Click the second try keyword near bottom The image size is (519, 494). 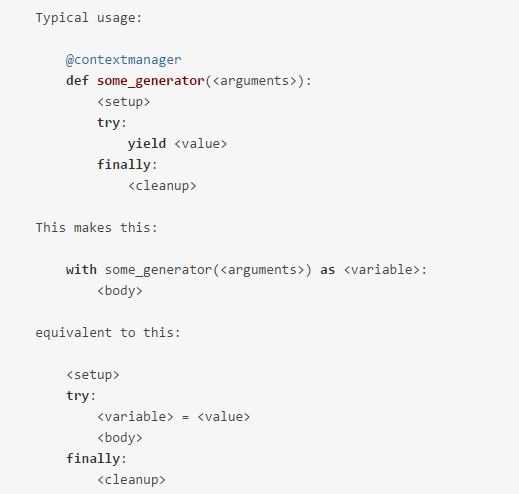pos(78,396)
